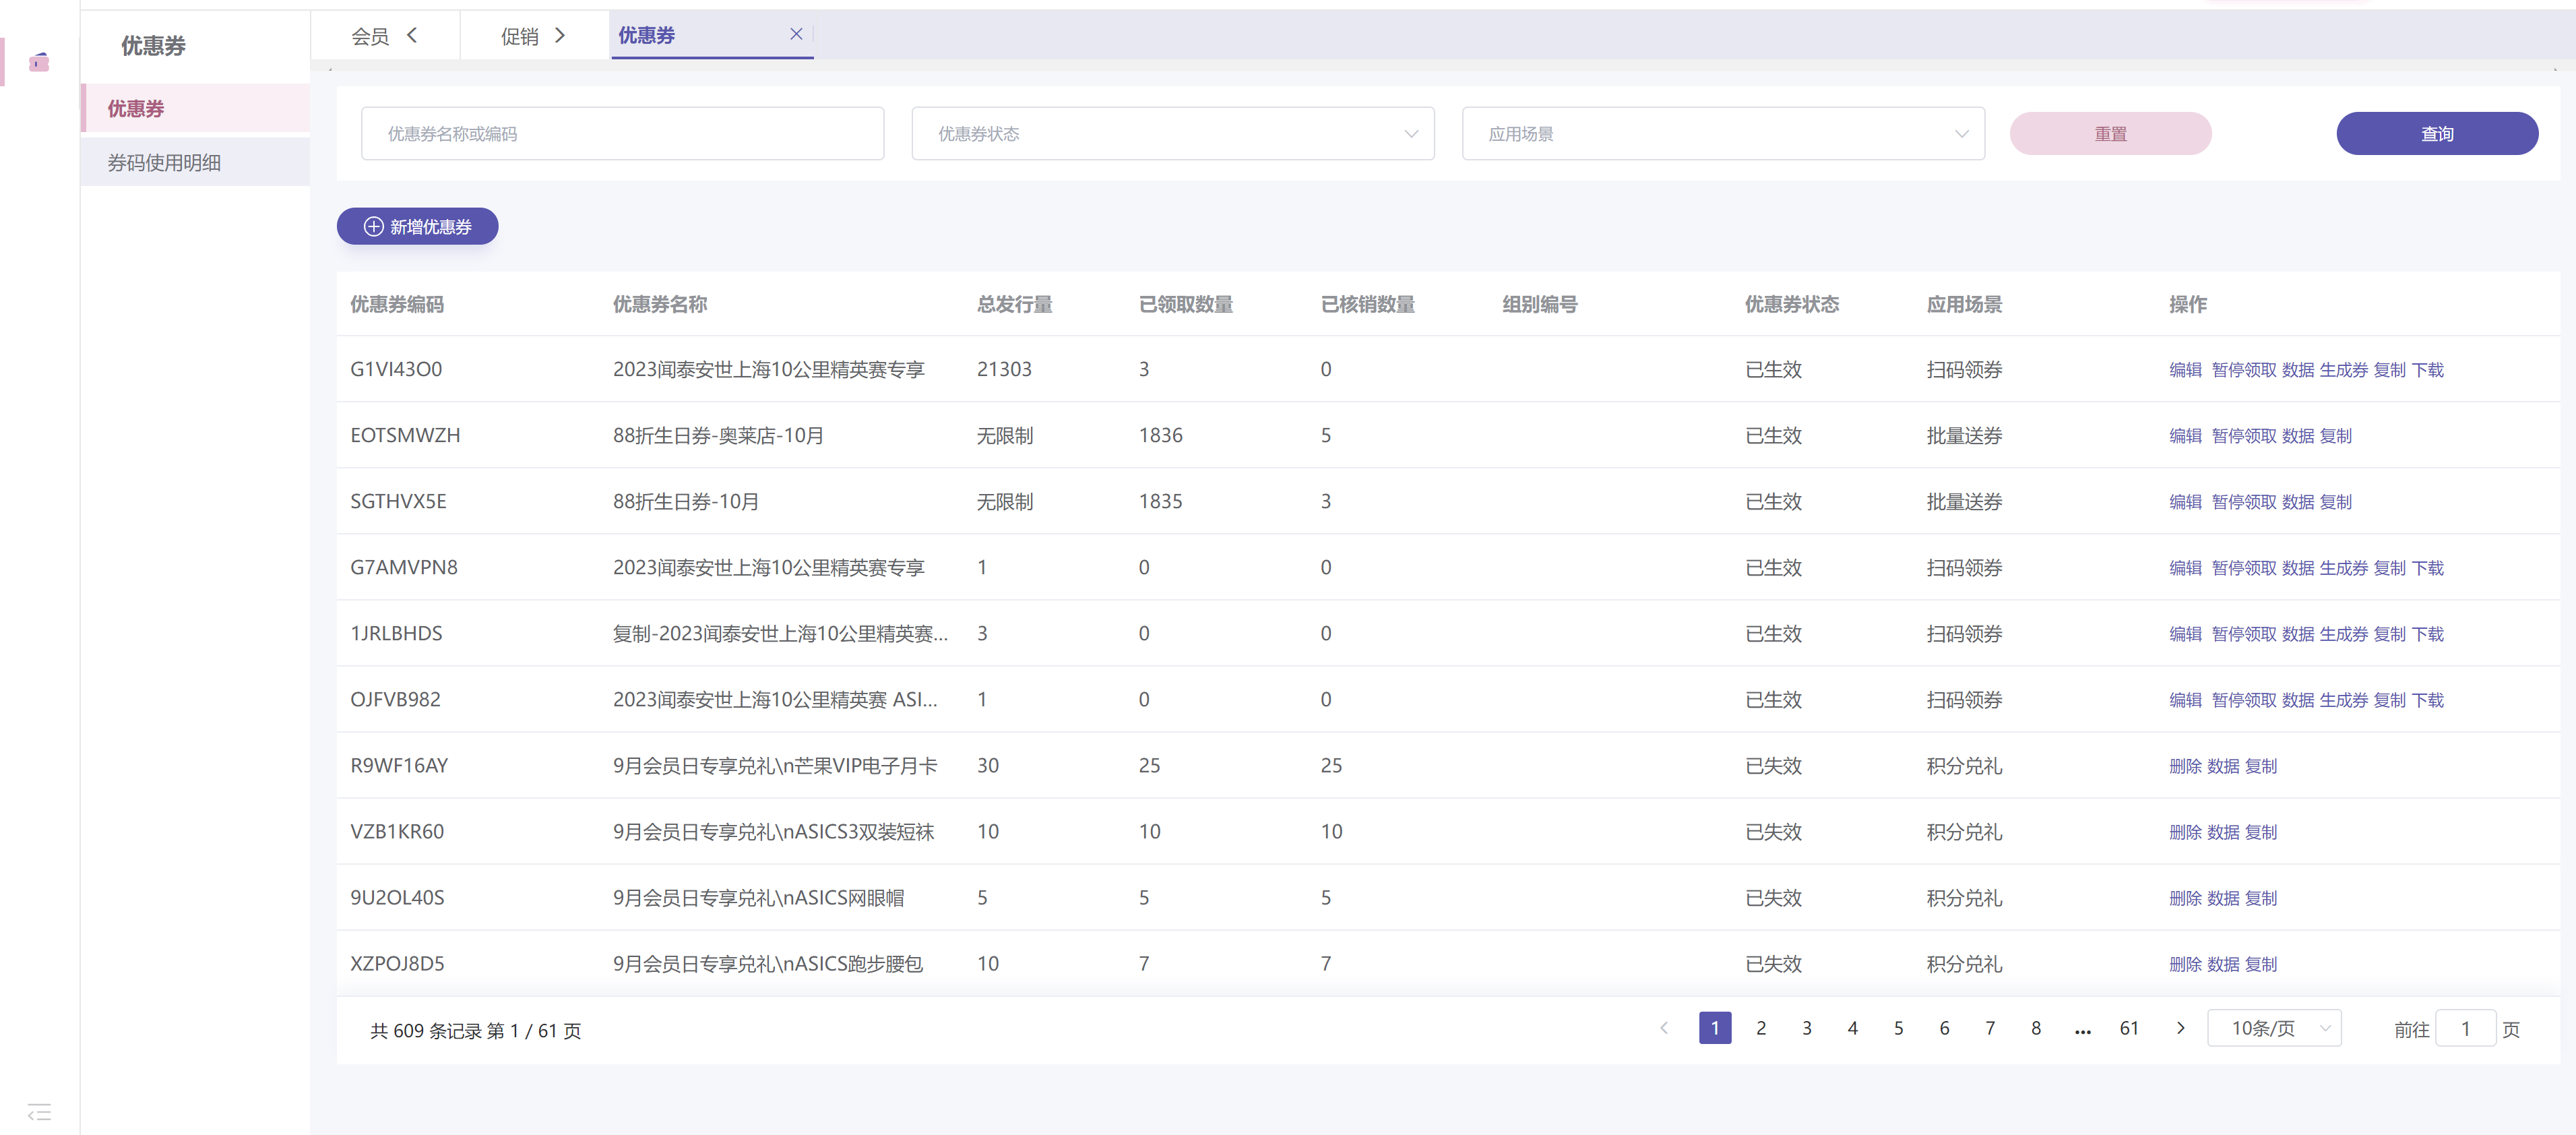Go to last page 61
Viewport: 2576px width, 1135px height.
2129,1028
